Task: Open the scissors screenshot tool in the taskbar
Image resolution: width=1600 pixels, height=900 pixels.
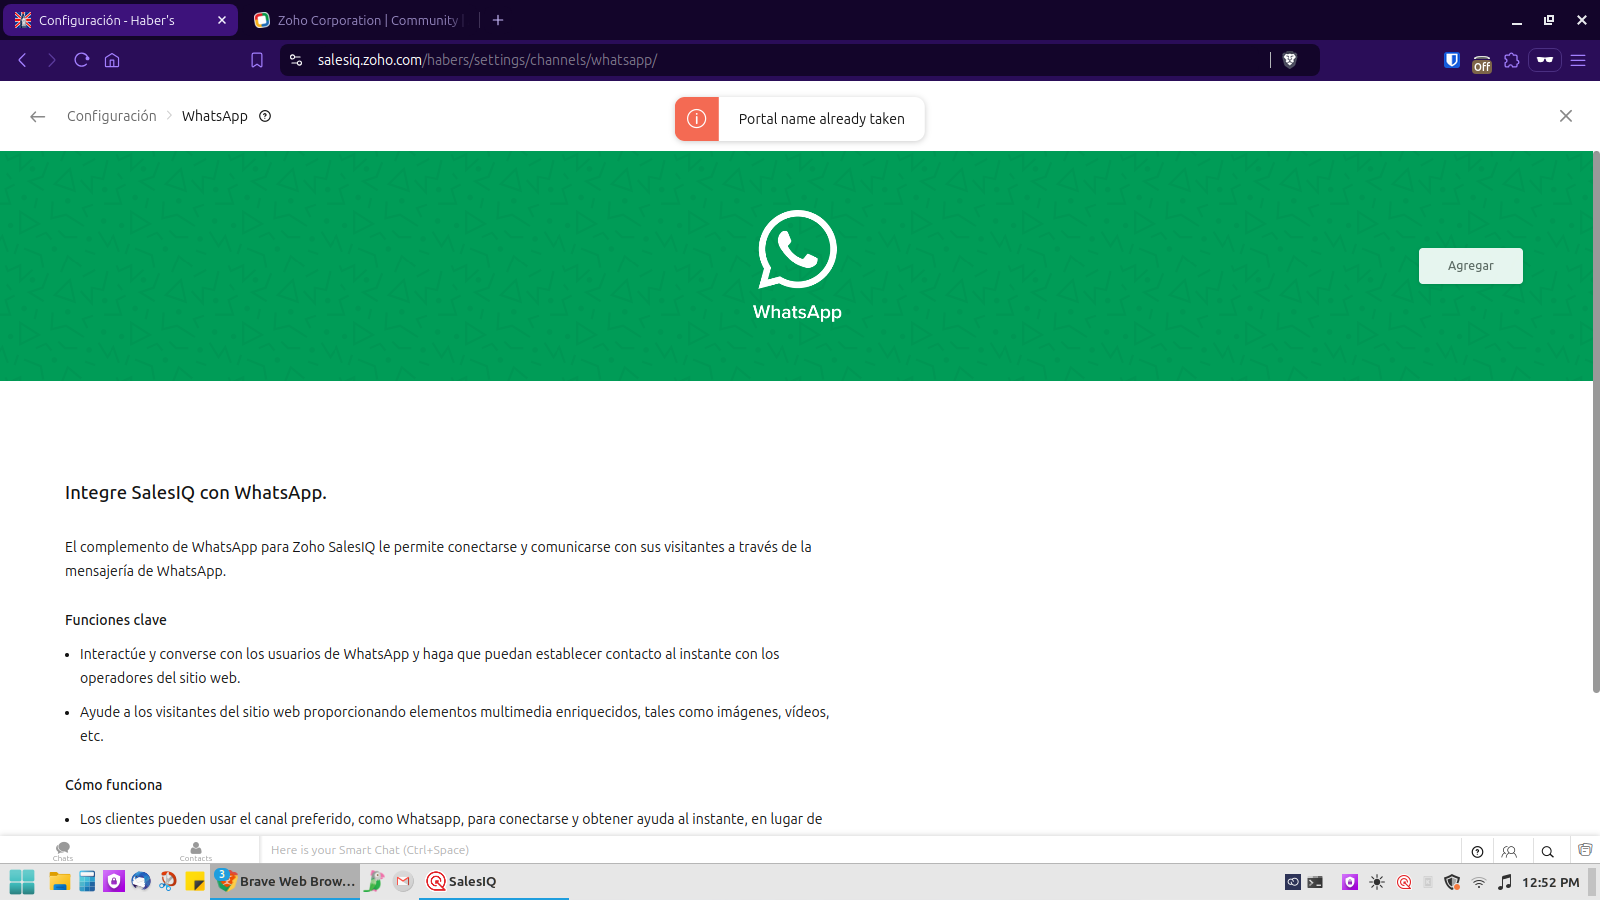Action: tap(168, 881)
